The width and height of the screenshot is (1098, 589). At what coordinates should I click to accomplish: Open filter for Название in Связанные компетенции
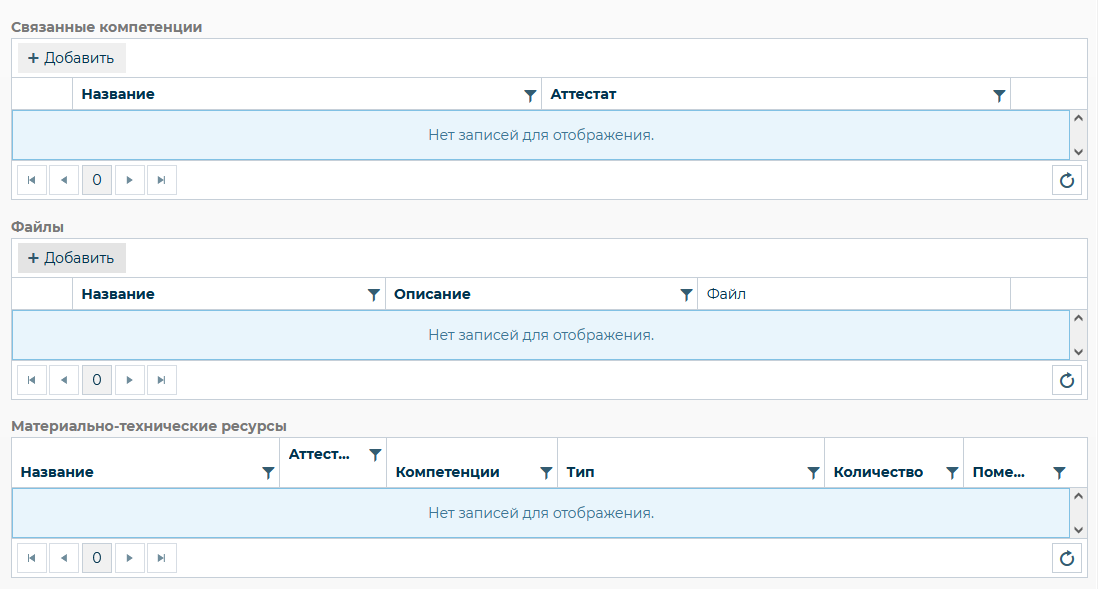[x=530, y=95]
